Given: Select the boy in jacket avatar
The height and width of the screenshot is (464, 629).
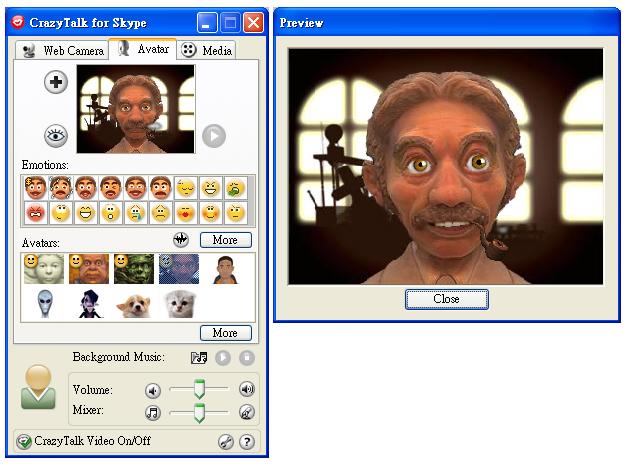Looking at the screenshot, I should [x=225, y=269].
